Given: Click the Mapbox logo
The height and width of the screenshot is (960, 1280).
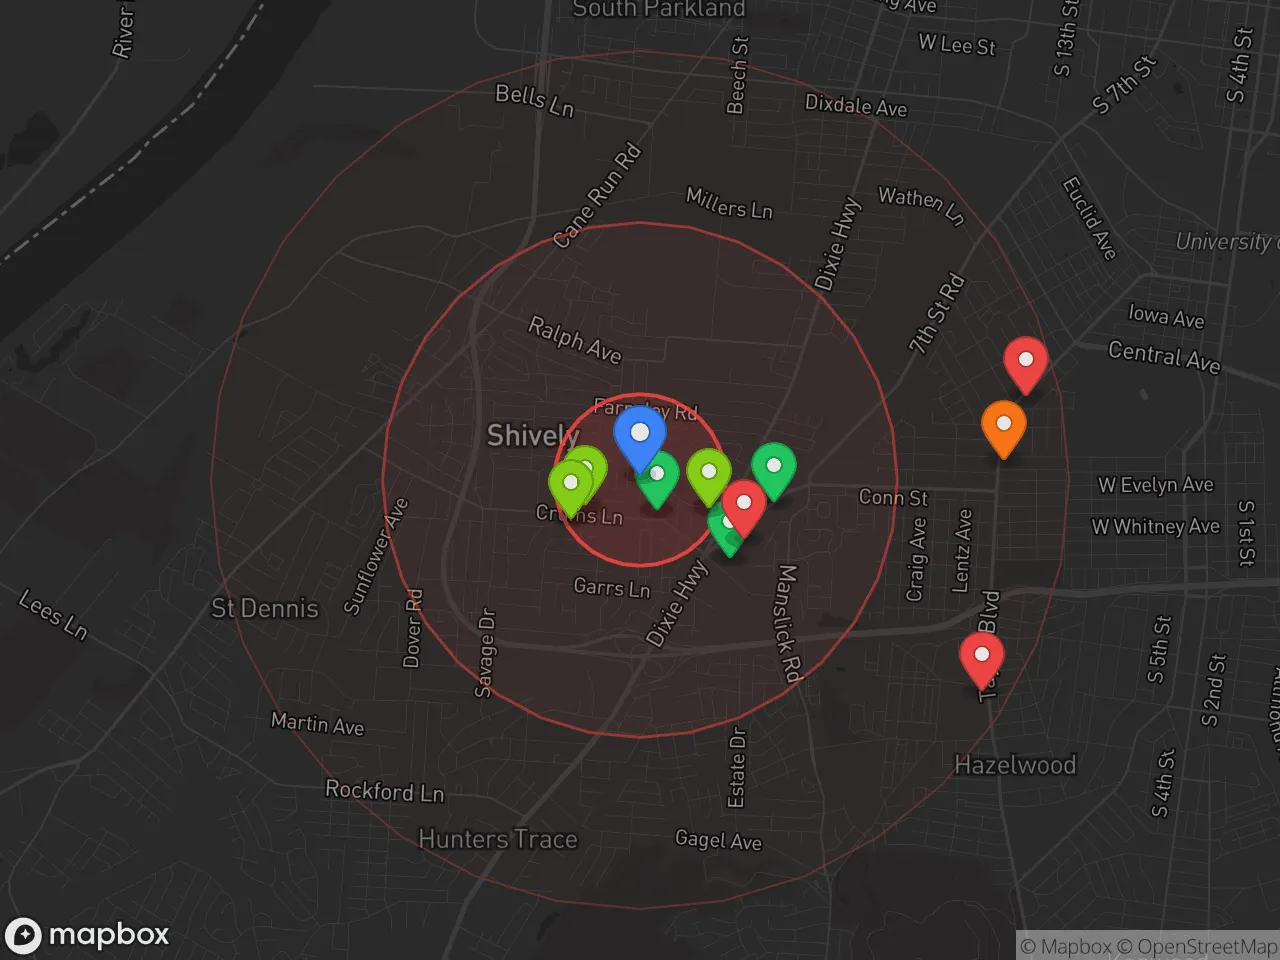Looking at the screenshot, I should pos(87,935).
